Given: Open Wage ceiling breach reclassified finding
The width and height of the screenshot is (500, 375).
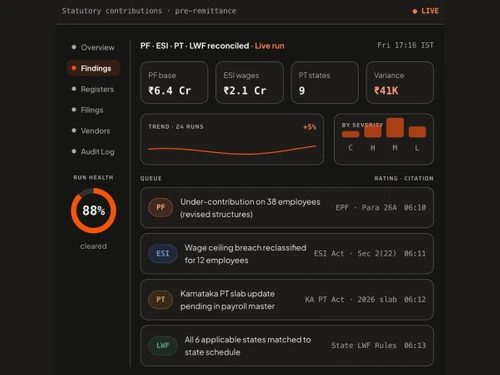Looking at the screenshot, I should [x=287, y=254].
